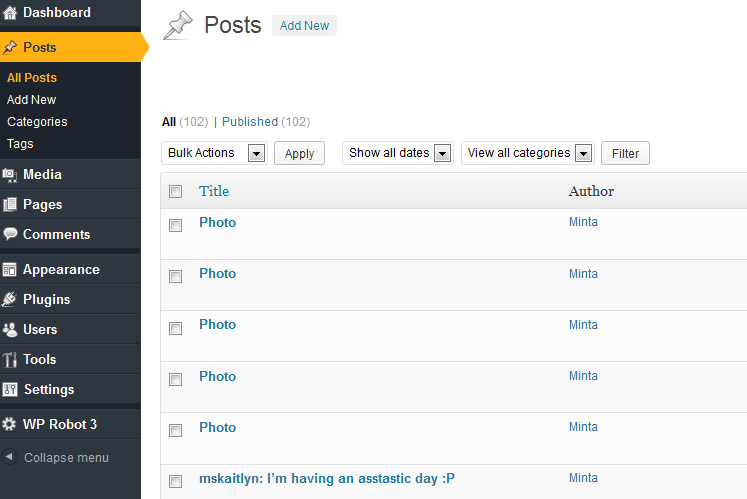Viewport: 747px width, 499px height.
Task: Open Categories in the Posts submenu
Action: (37, 122)
